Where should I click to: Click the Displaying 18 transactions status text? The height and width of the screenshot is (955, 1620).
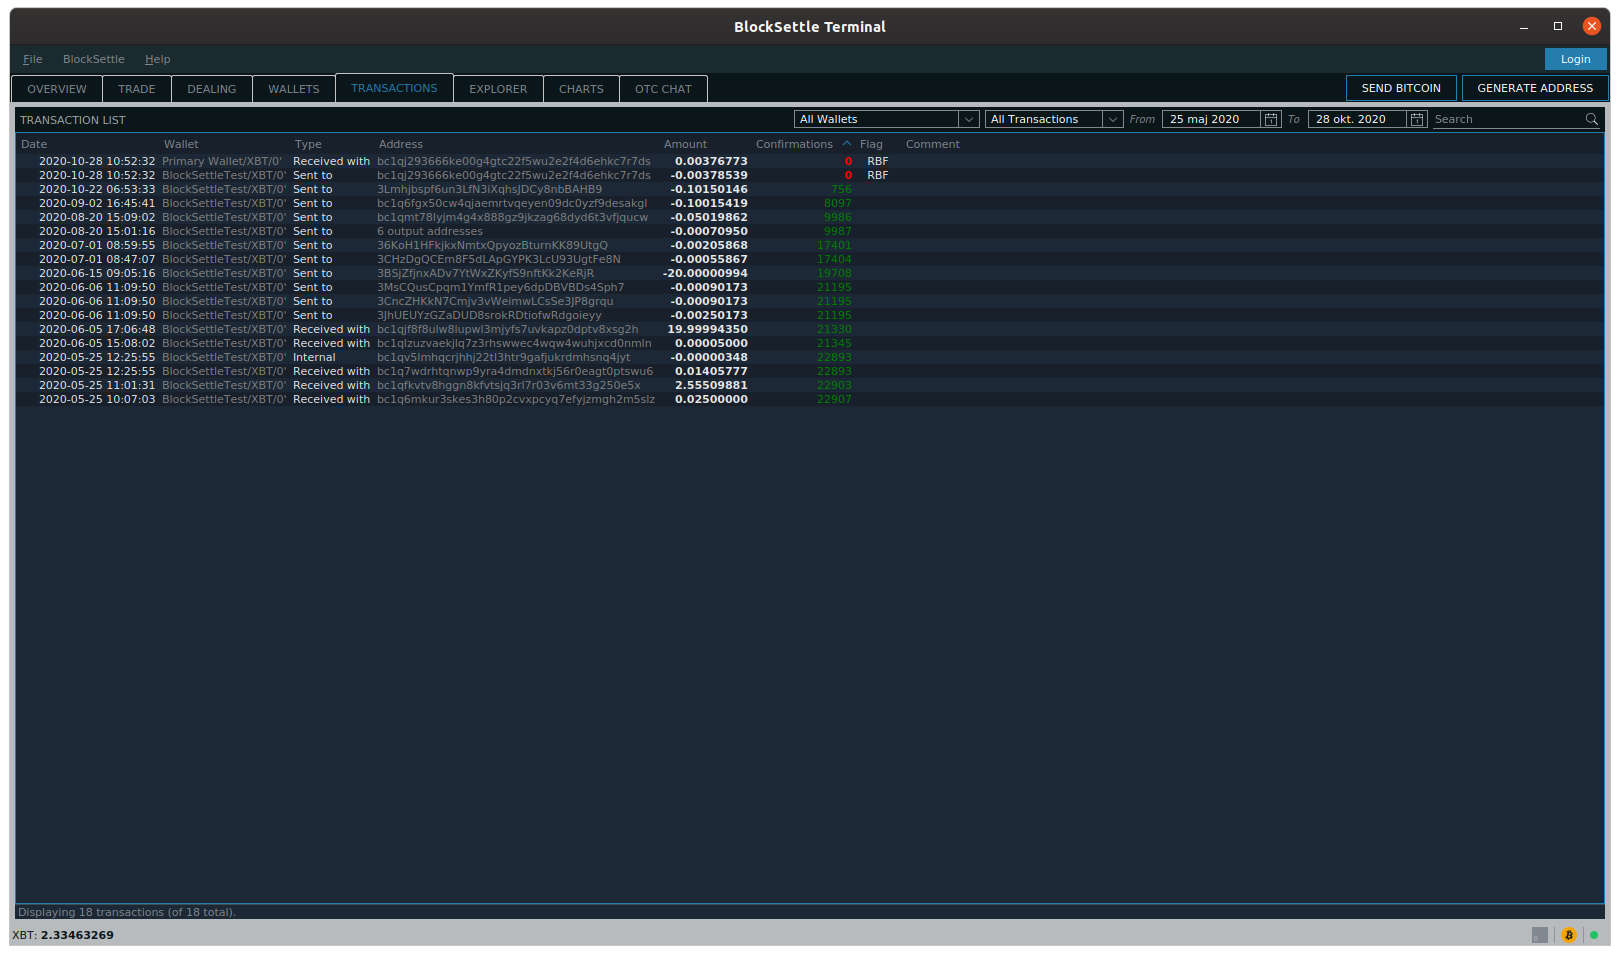coord(127,912)
